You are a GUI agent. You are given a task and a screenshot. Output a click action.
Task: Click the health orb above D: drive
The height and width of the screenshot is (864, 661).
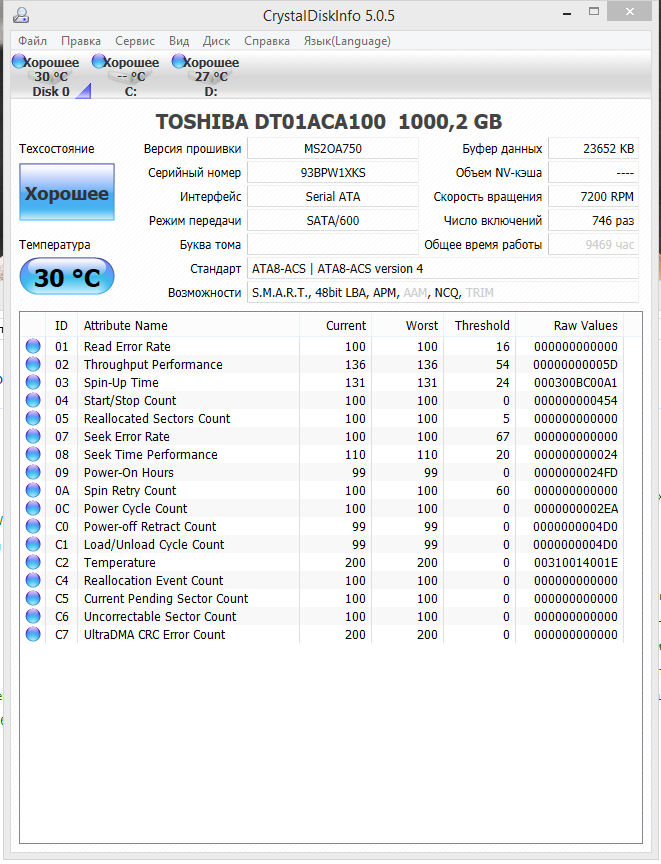pos(179,61)
